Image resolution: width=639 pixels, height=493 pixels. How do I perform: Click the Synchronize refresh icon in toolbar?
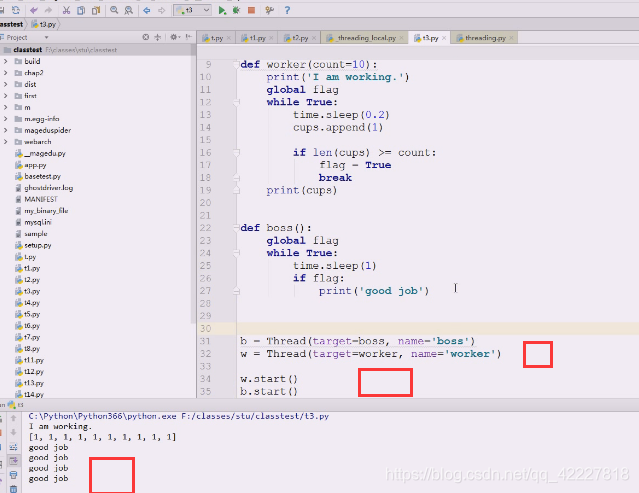[x=15, y=10]
